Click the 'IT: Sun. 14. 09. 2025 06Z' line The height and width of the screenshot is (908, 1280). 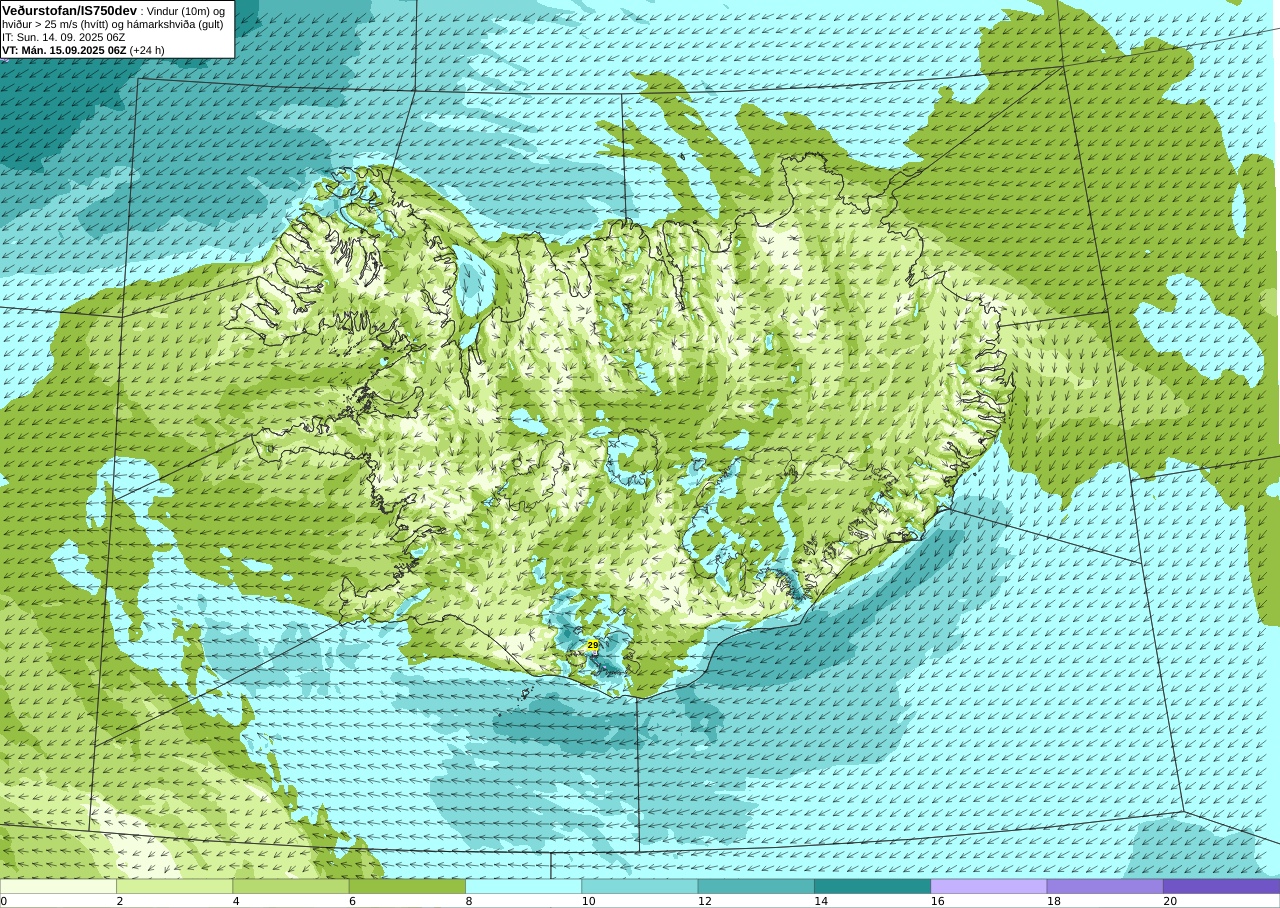(63, 37)
